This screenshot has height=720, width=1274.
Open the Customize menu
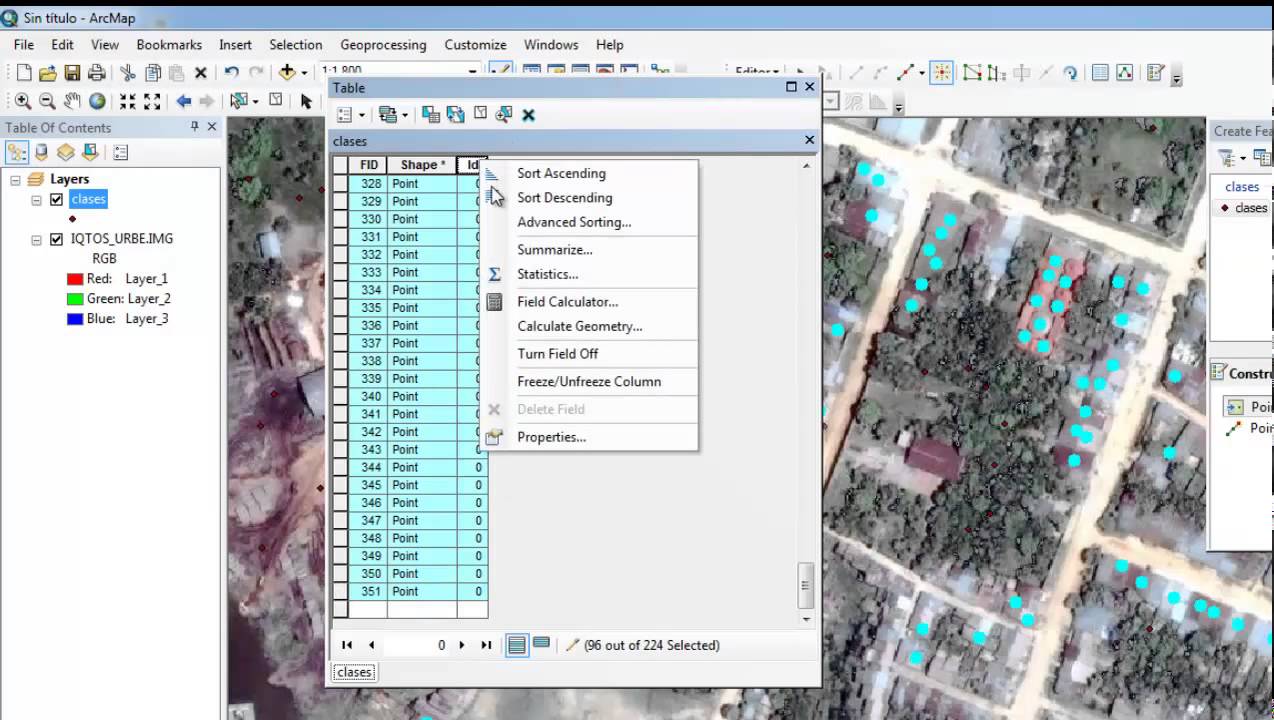tap(475, 45)
